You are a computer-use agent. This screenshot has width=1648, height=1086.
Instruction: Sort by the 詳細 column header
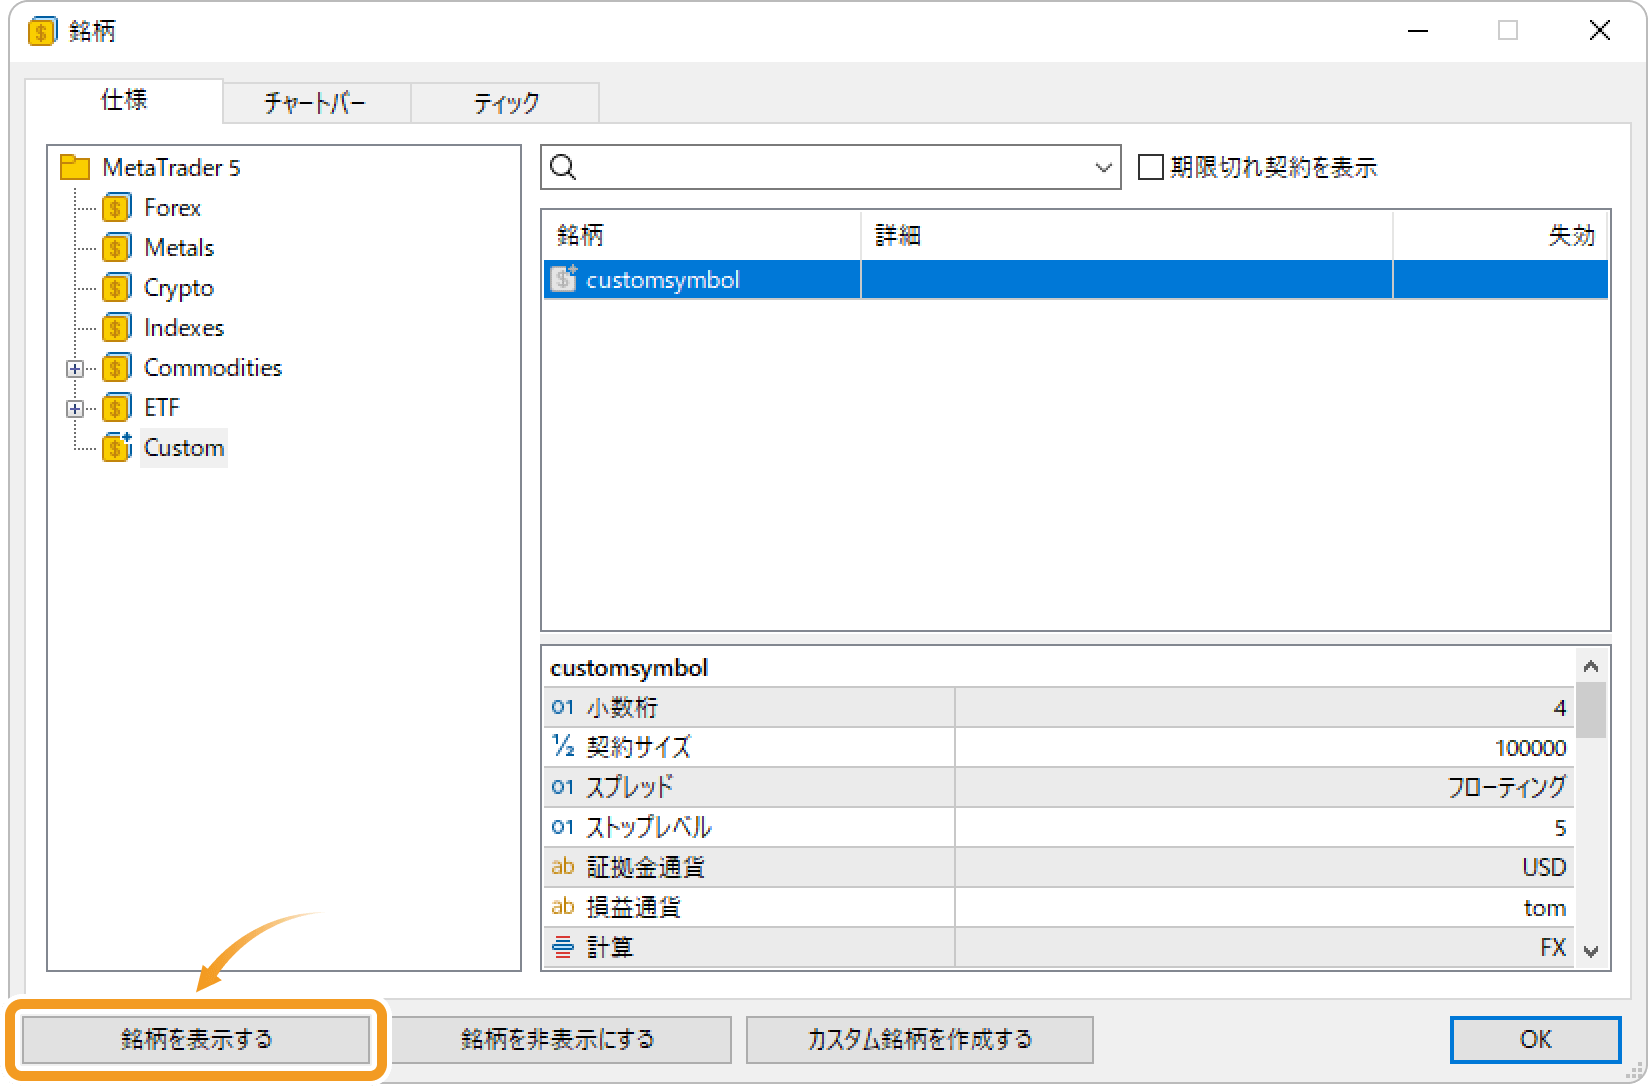(1127, 235)
